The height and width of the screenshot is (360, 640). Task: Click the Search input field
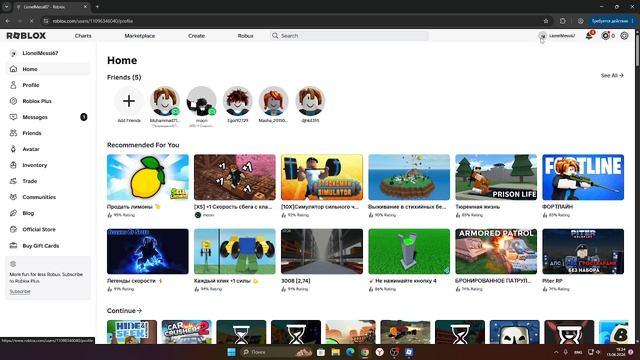coord(349,36)
